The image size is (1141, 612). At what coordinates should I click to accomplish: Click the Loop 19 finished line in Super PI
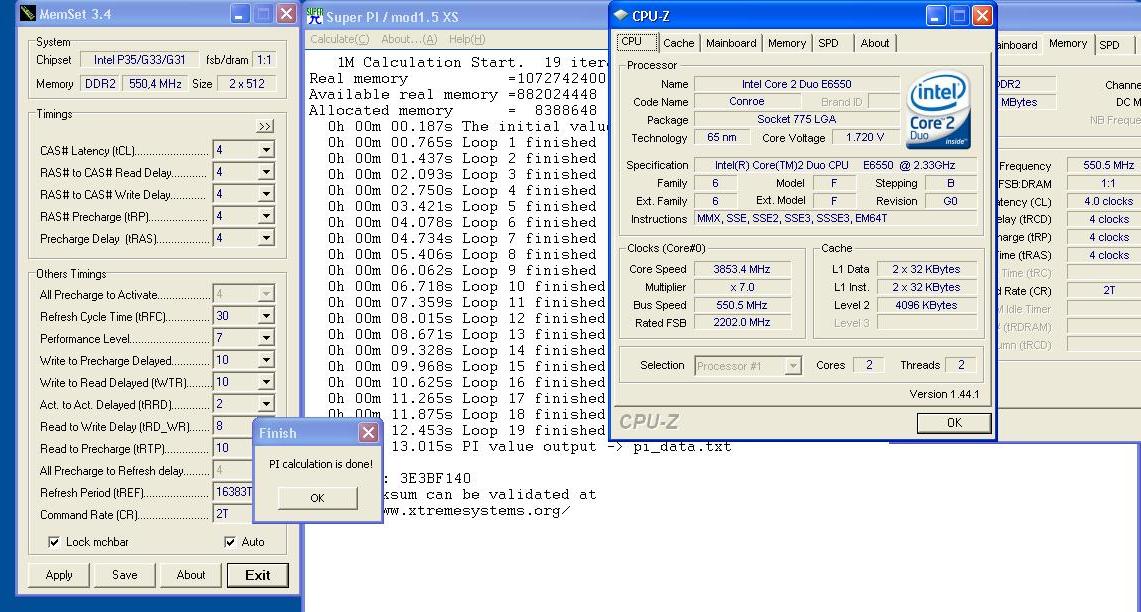498,430
